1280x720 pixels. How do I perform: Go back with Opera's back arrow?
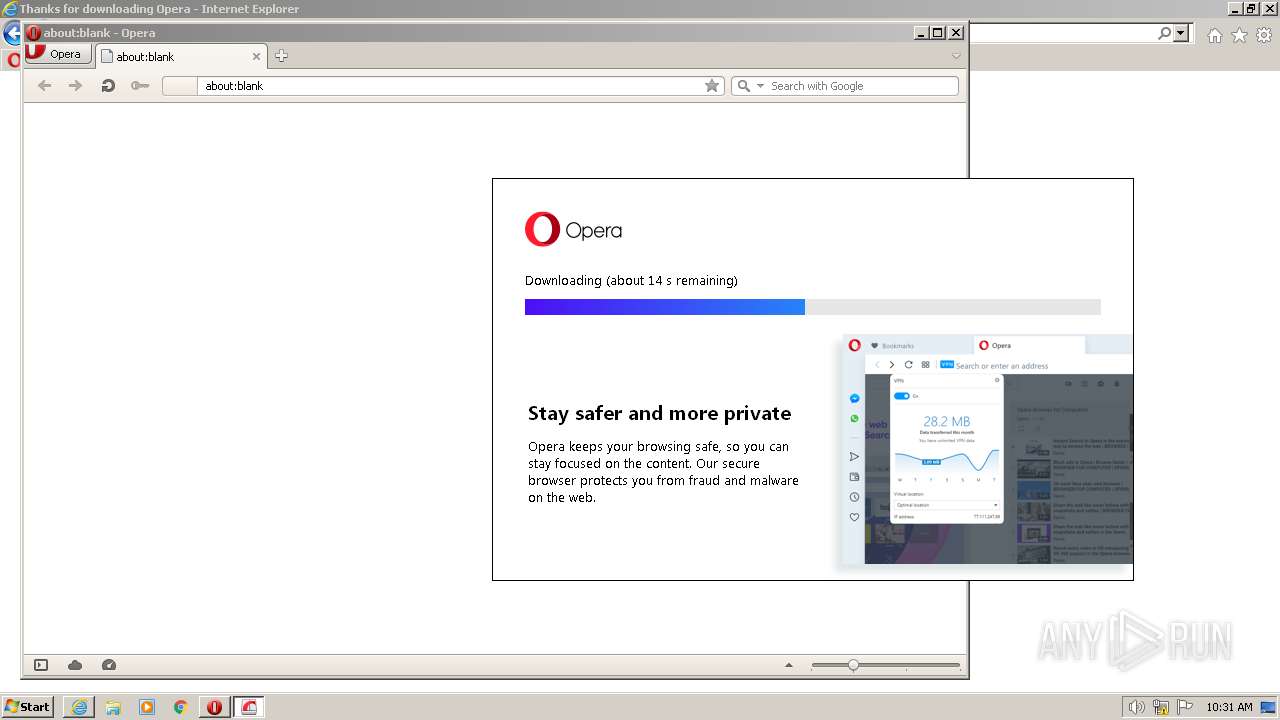44,86
